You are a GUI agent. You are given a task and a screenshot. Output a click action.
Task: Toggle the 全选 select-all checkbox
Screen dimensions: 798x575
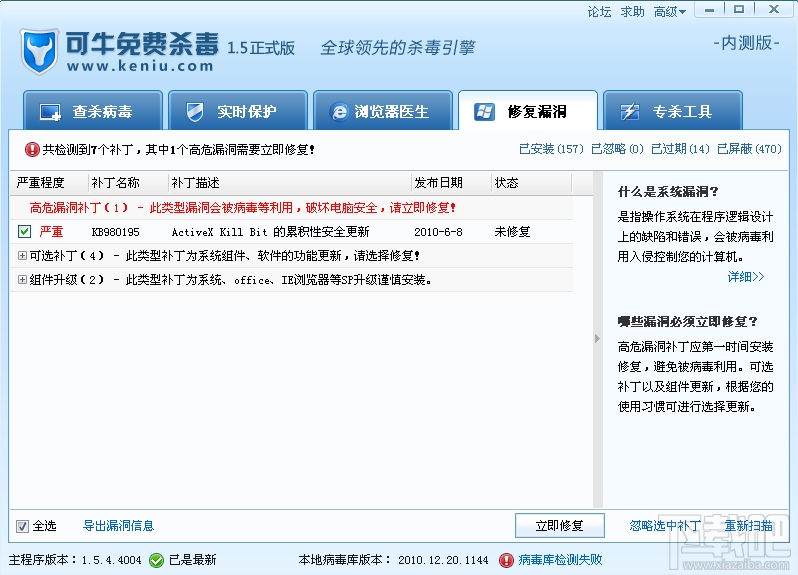[x=22, y=526]
